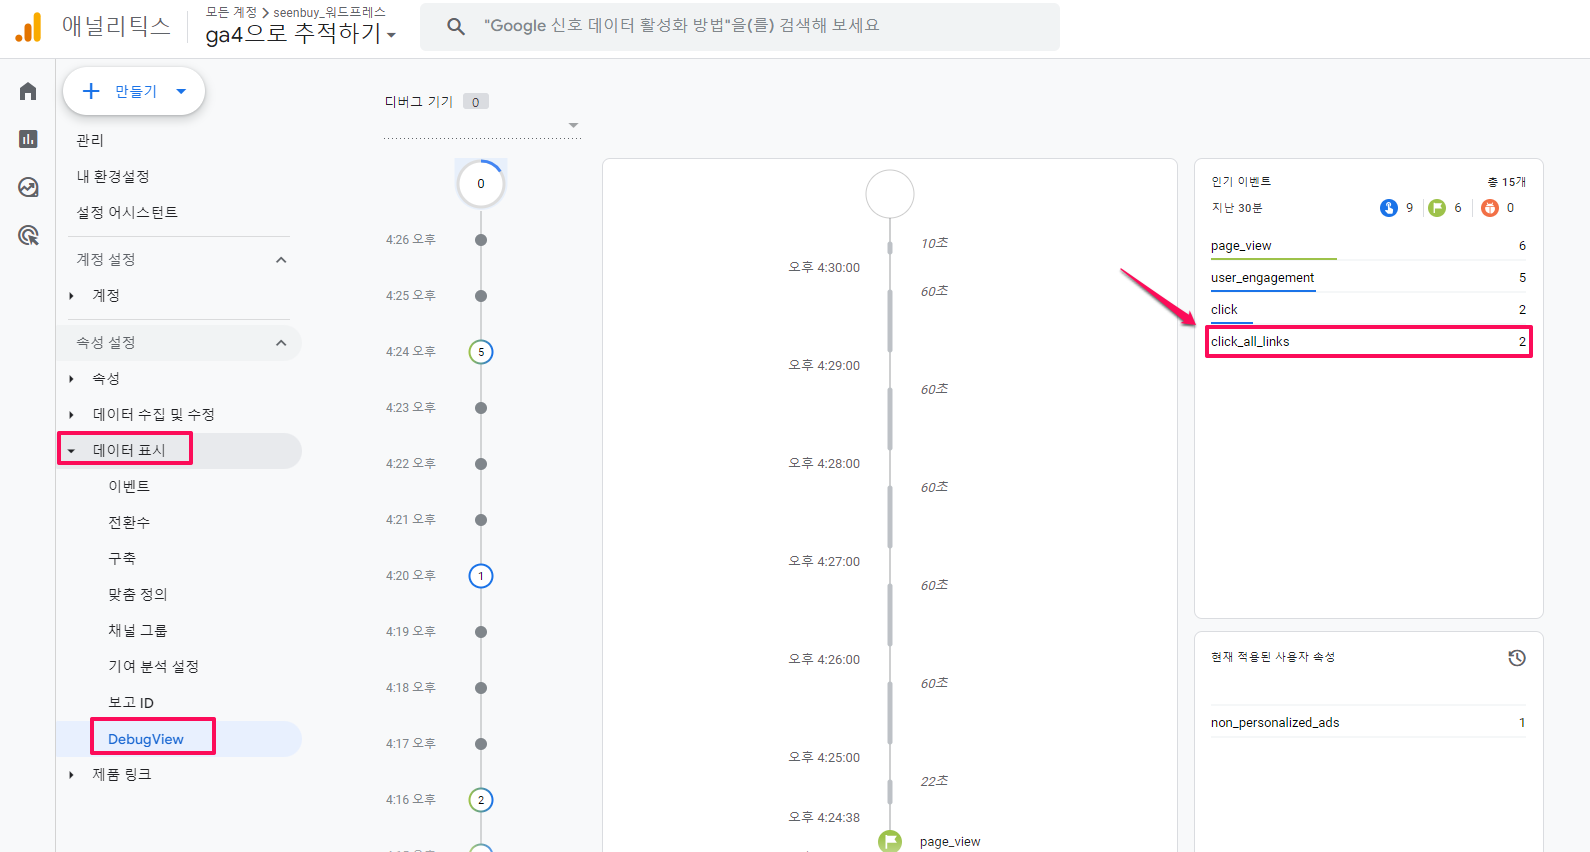Select the 4:26 오후 minute dot

pos(481,240)
